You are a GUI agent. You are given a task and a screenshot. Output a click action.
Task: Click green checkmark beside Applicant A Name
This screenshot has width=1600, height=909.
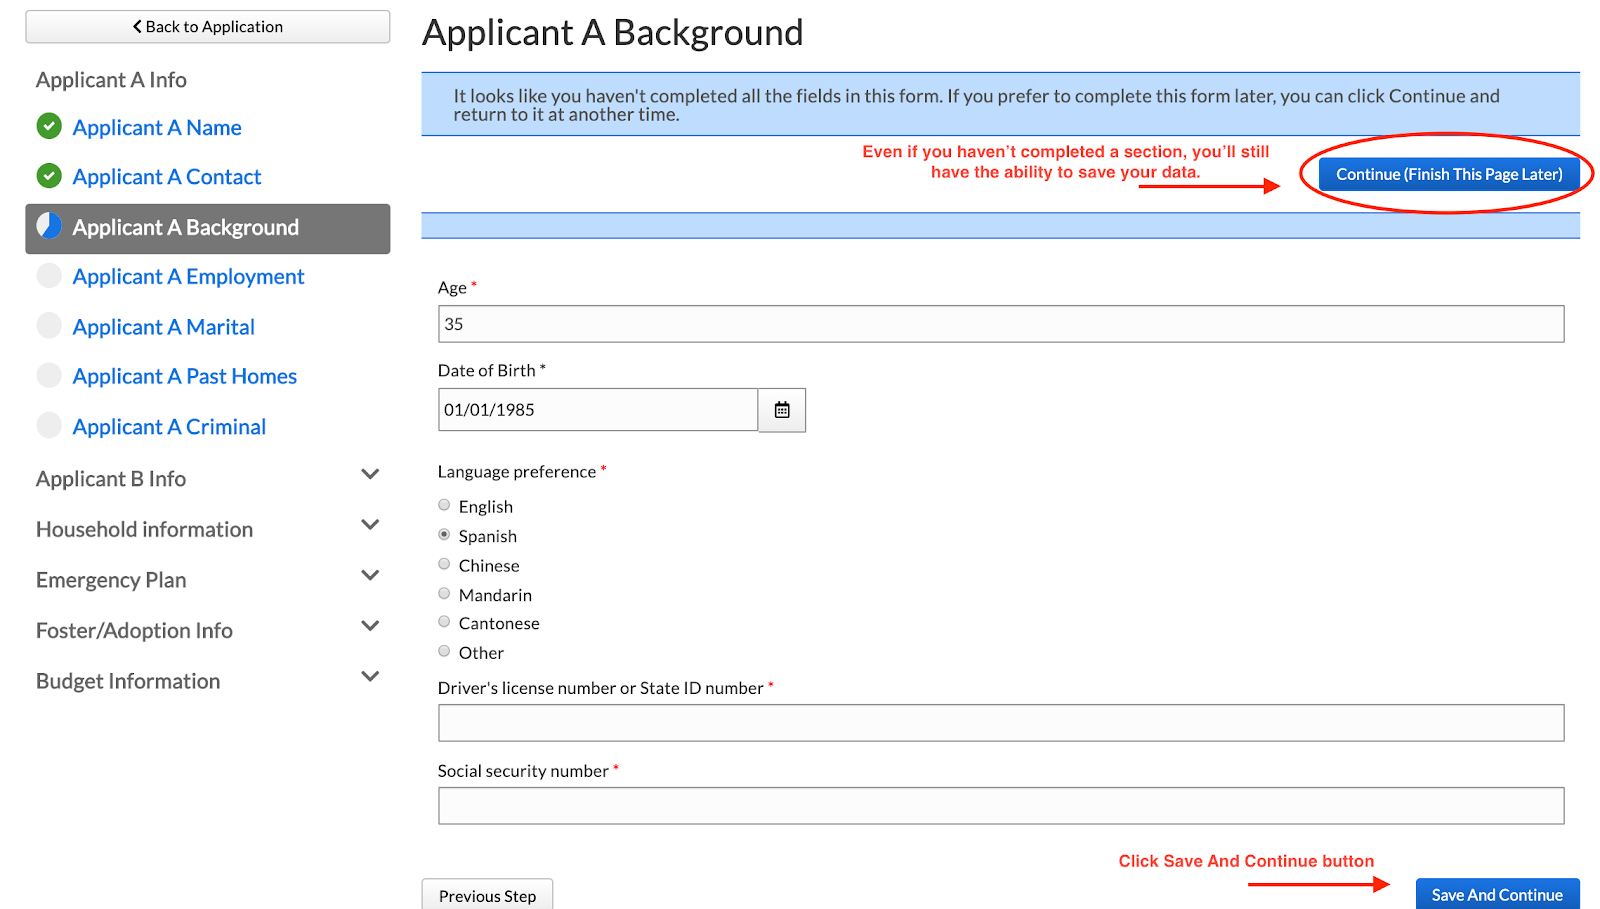[49, 126]
